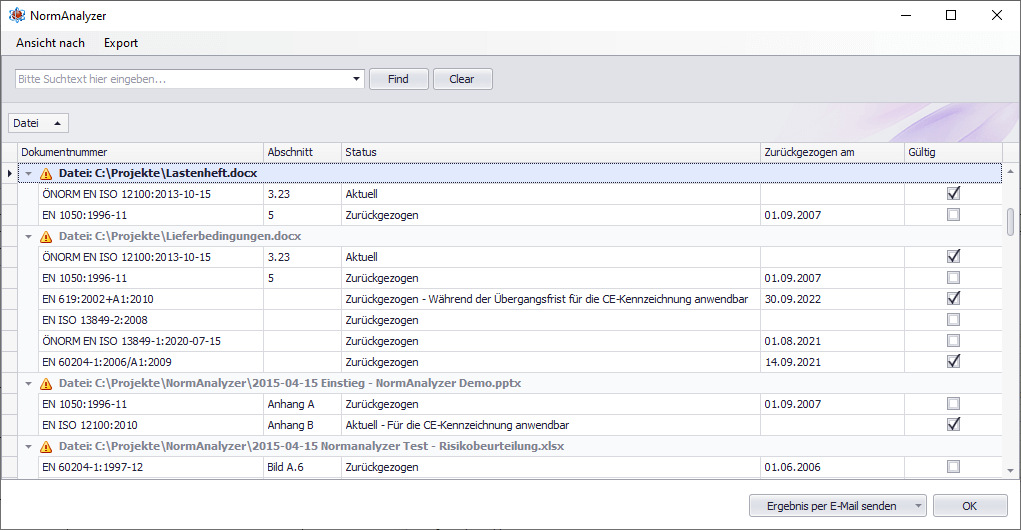
Task: Click warning icon beside Risikobeurteilung.xlsx group
Action: 45,446
